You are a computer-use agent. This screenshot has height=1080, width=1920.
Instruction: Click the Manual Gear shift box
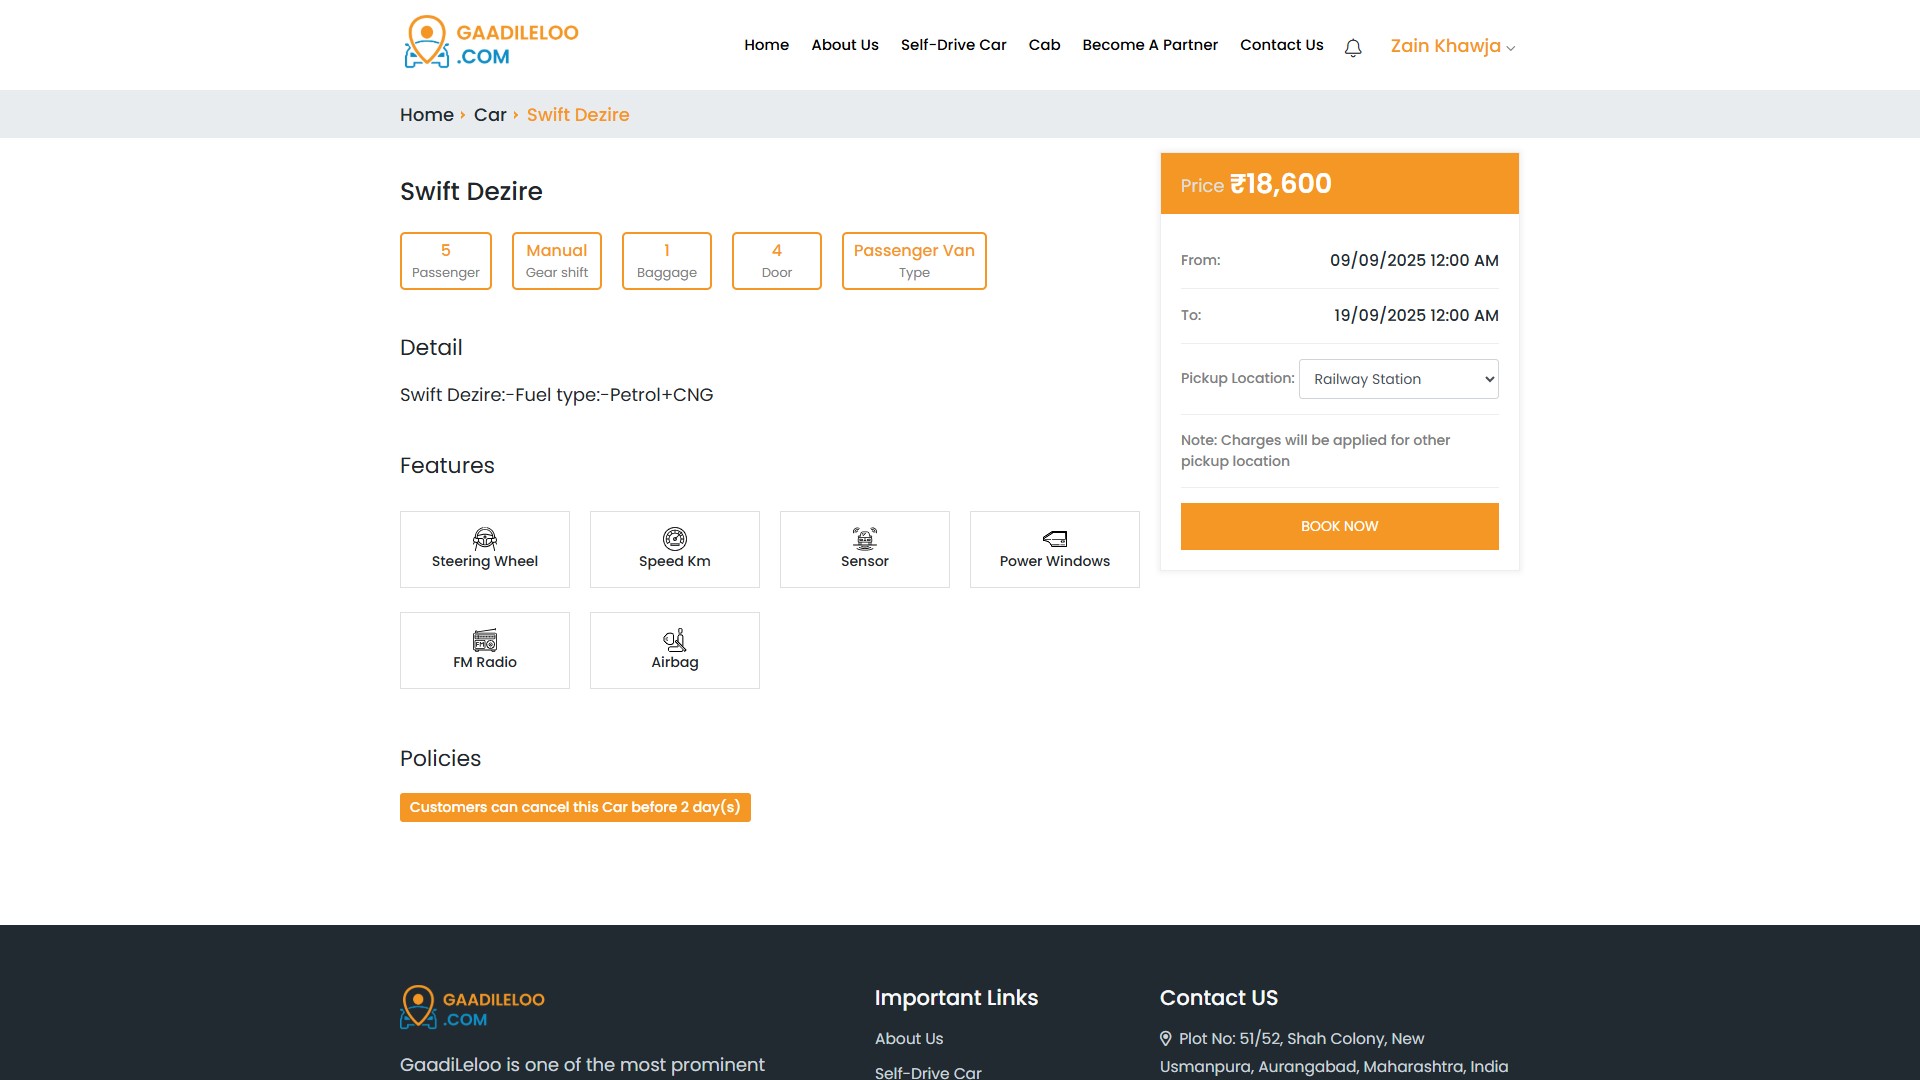pos(557,261)
